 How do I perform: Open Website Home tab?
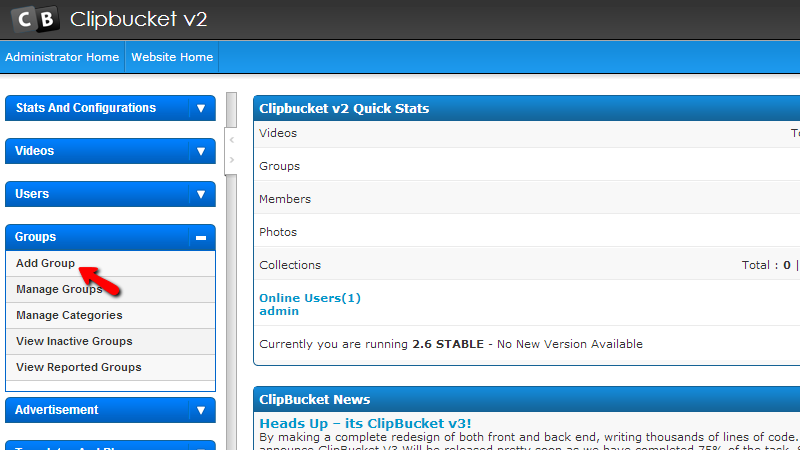pyautogui.click(x=172, y=57)
